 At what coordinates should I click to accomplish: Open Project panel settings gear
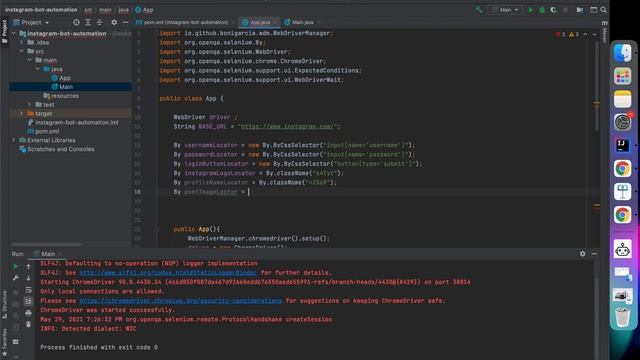(114, 22)
